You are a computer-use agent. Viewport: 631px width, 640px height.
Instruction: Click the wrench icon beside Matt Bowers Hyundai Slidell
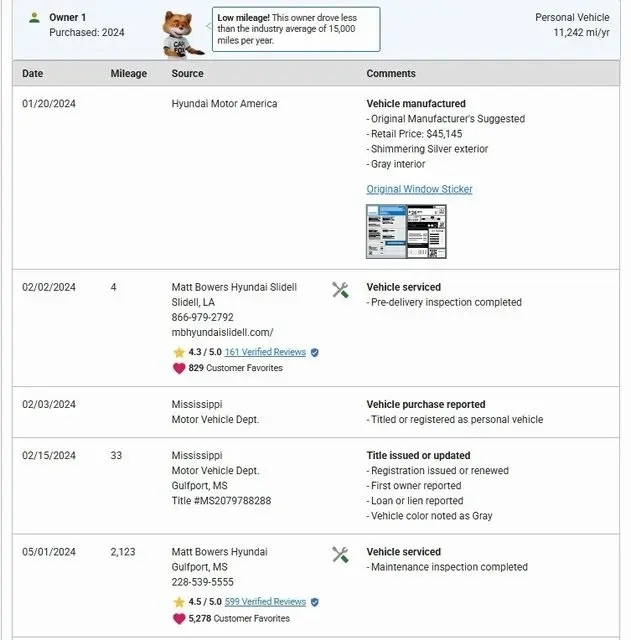pyautogui.click(x=340, y=290)
